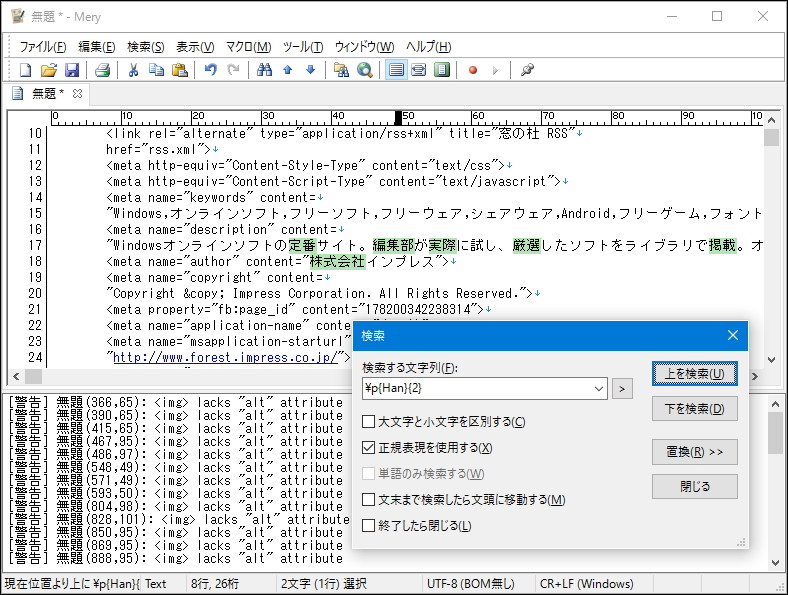Click the Cut scissors icon

[134, 70]
